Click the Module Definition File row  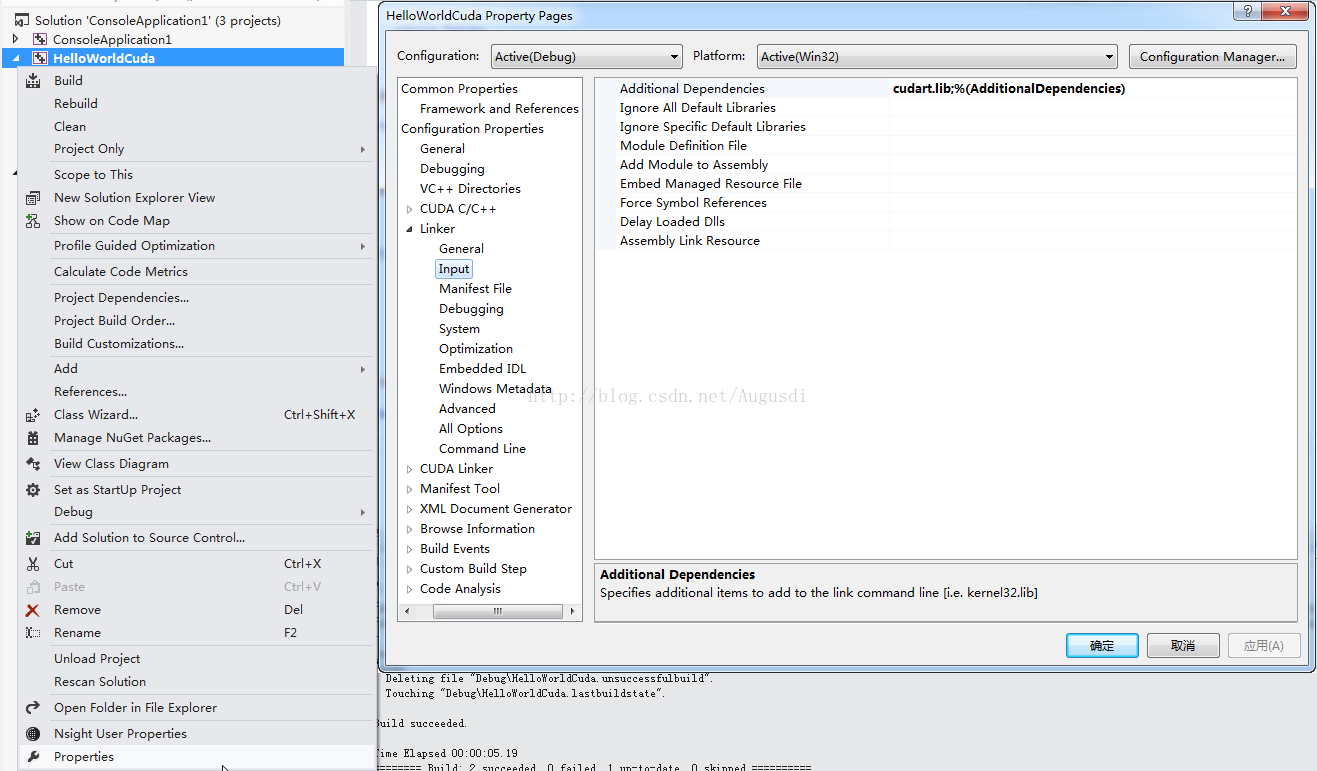click(946, 146)
